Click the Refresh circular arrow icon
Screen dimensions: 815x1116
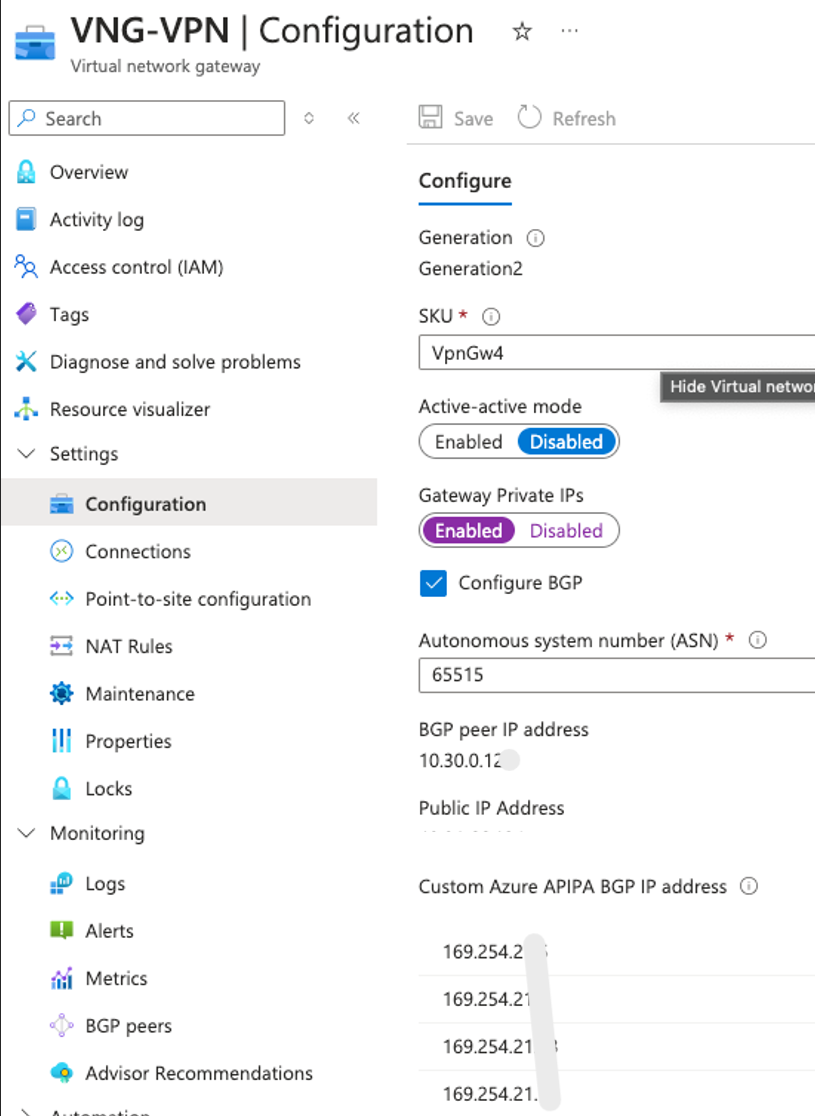529,117
